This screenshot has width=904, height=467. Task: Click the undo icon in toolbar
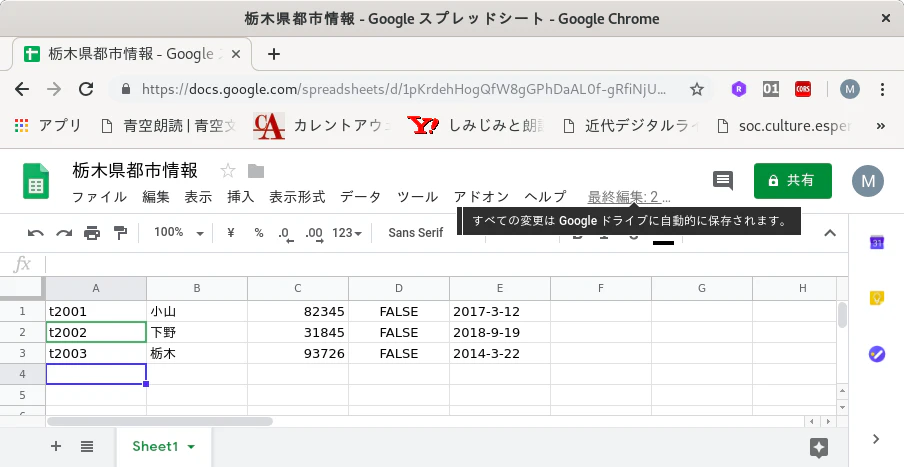pyautogui.click(x=36, y=233)
